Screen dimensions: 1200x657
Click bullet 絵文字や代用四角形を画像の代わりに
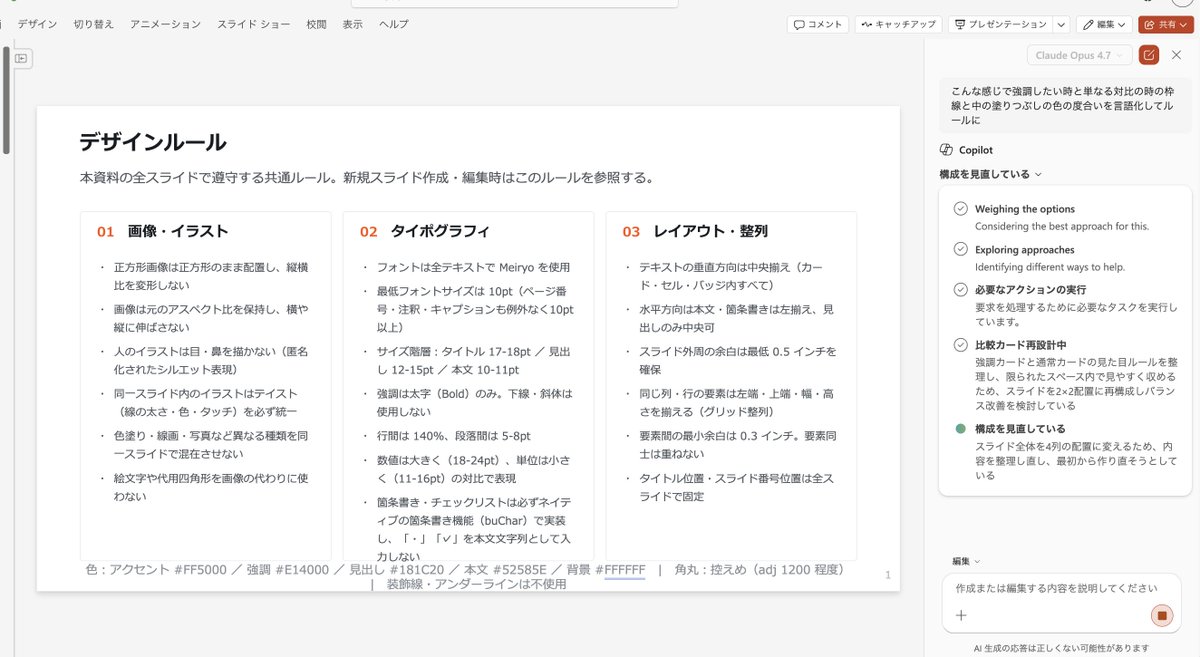(x=210, y=486)
